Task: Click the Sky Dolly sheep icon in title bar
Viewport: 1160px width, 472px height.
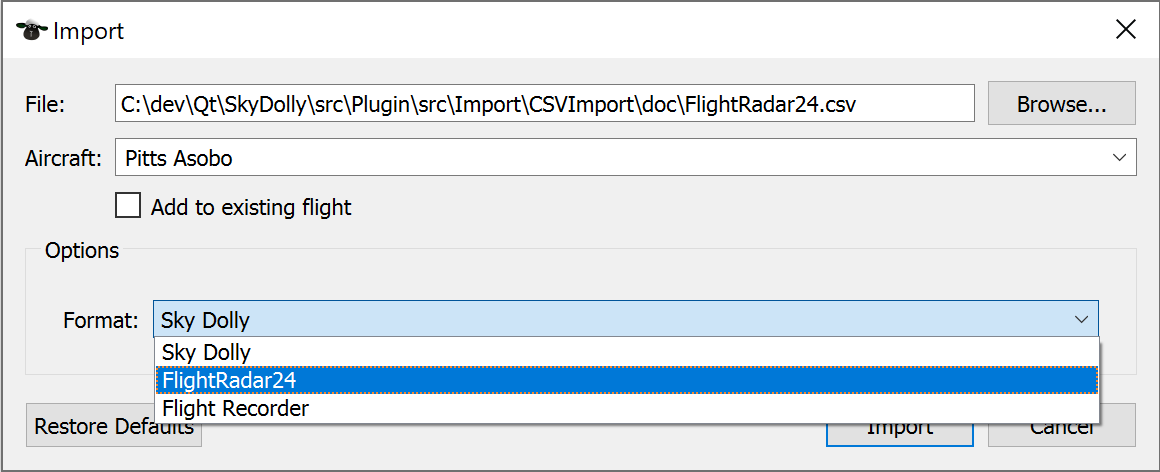Action: [32, 31]
